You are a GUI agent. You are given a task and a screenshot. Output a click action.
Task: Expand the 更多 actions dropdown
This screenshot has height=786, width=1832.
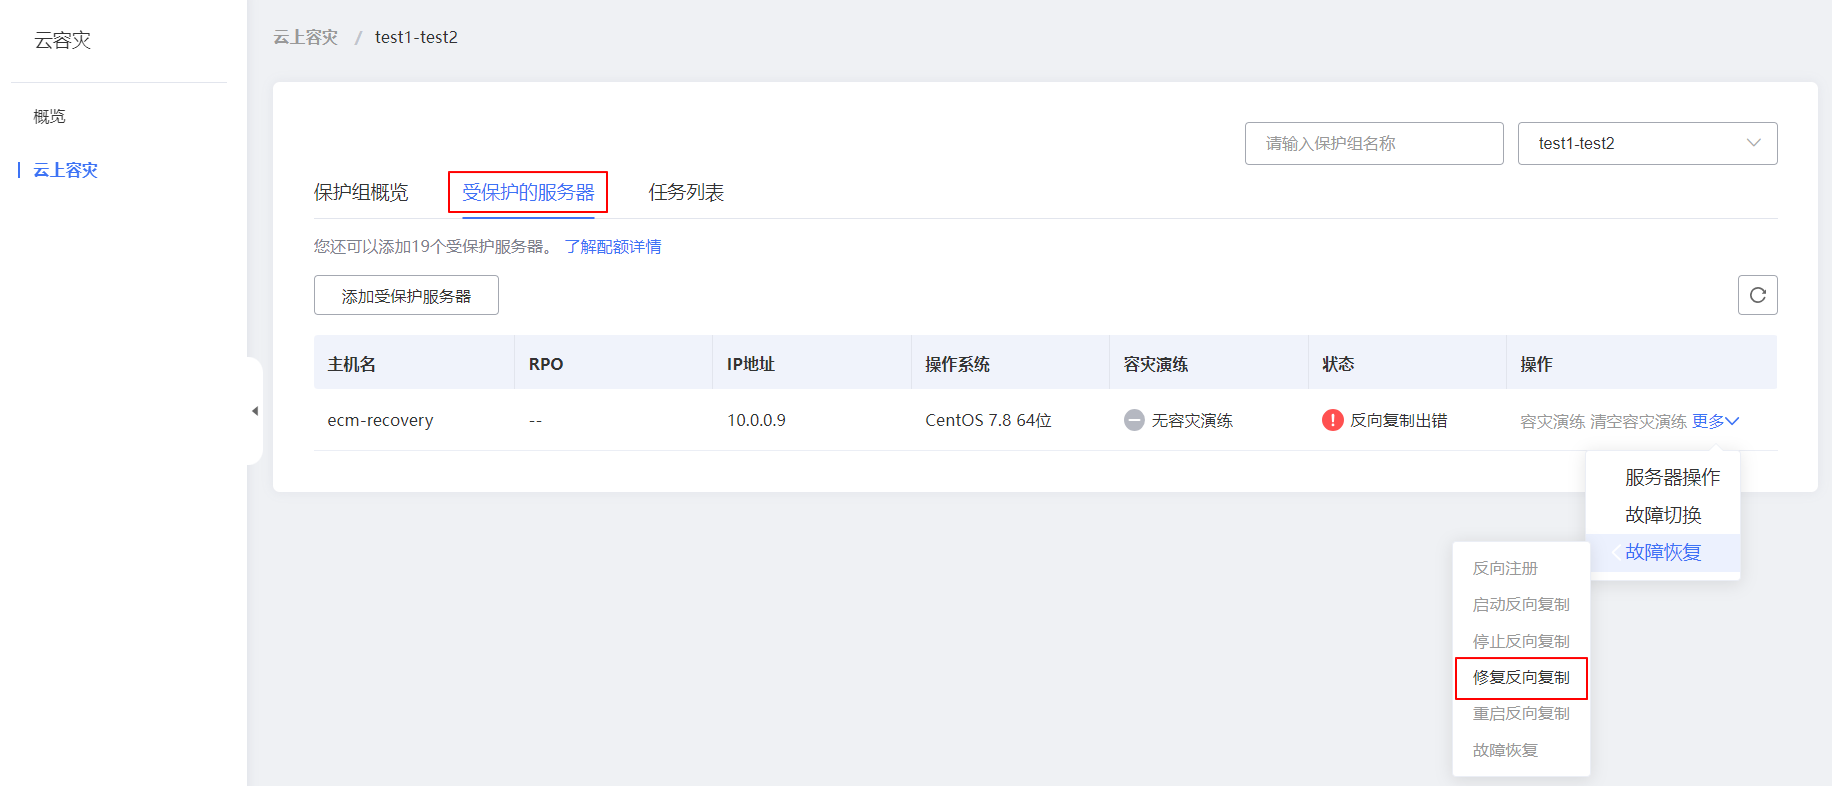(x=1715, y=421)
